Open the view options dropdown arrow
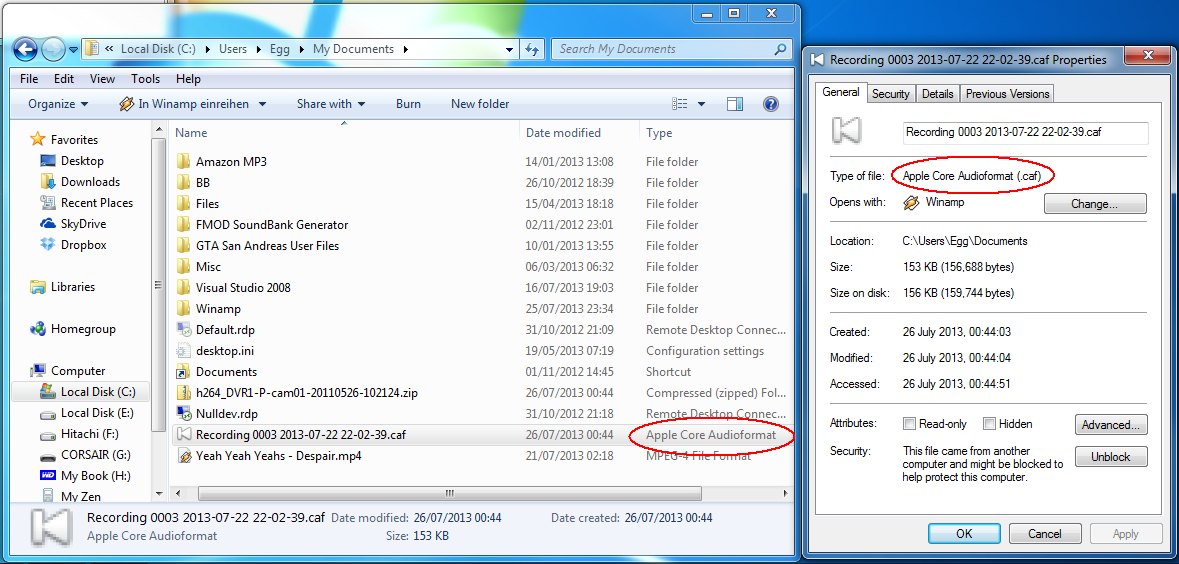The height and width of the screenshot is (564, 1179). coord(702,105)
